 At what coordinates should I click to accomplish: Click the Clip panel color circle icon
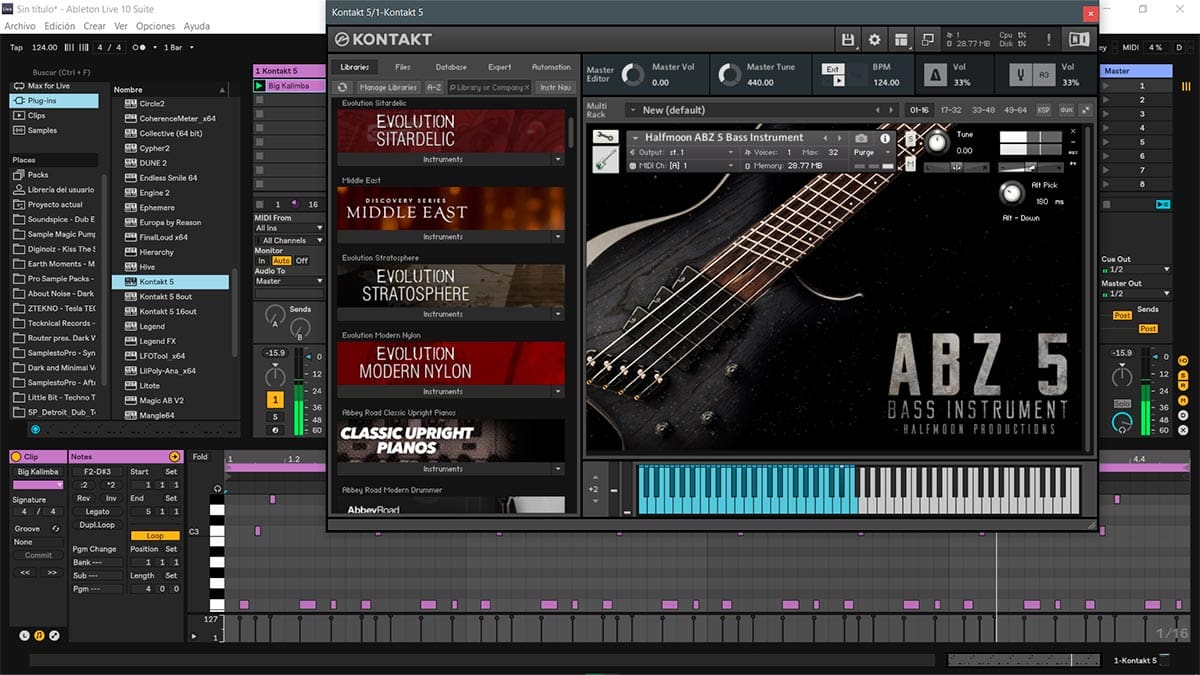pyautogui.click(x=16, y=457)
